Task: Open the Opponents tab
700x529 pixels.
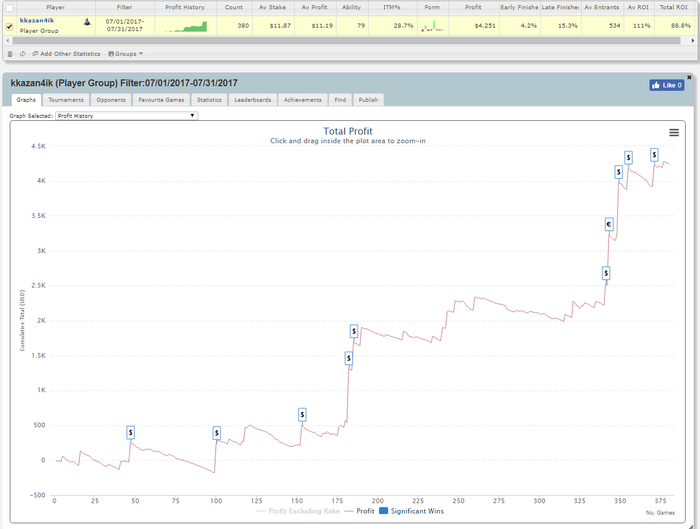Action: click(x=111, y=100)
